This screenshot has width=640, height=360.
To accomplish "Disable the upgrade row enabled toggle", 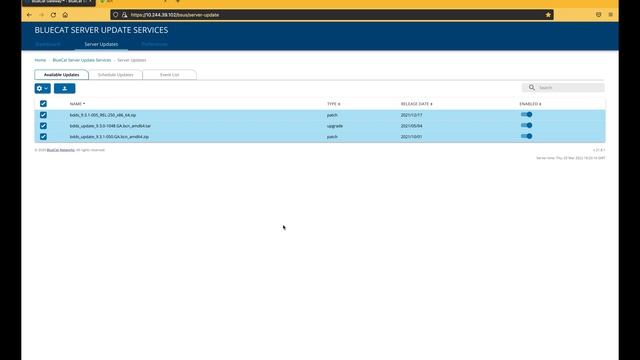I will [x=527, y=125].
